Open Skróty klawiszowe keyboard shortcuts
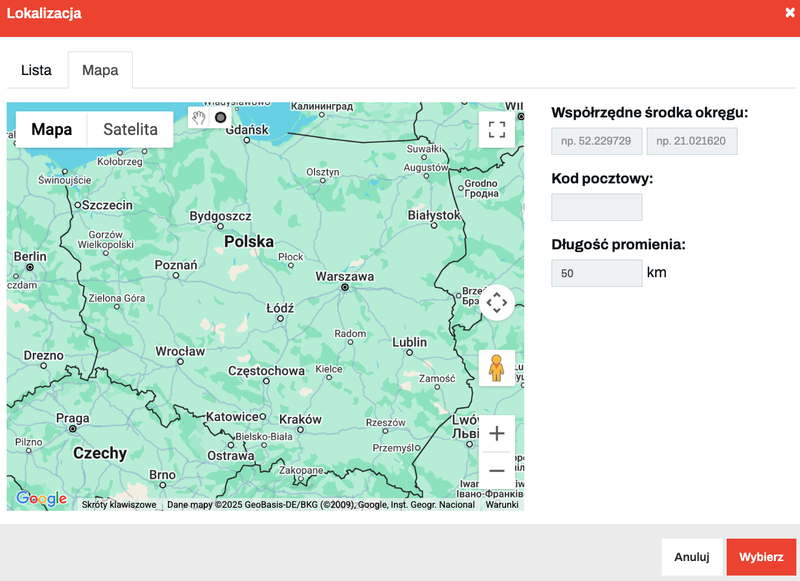Screen dimensions: 800x581 pyautogui.click(x=119, y=505)
